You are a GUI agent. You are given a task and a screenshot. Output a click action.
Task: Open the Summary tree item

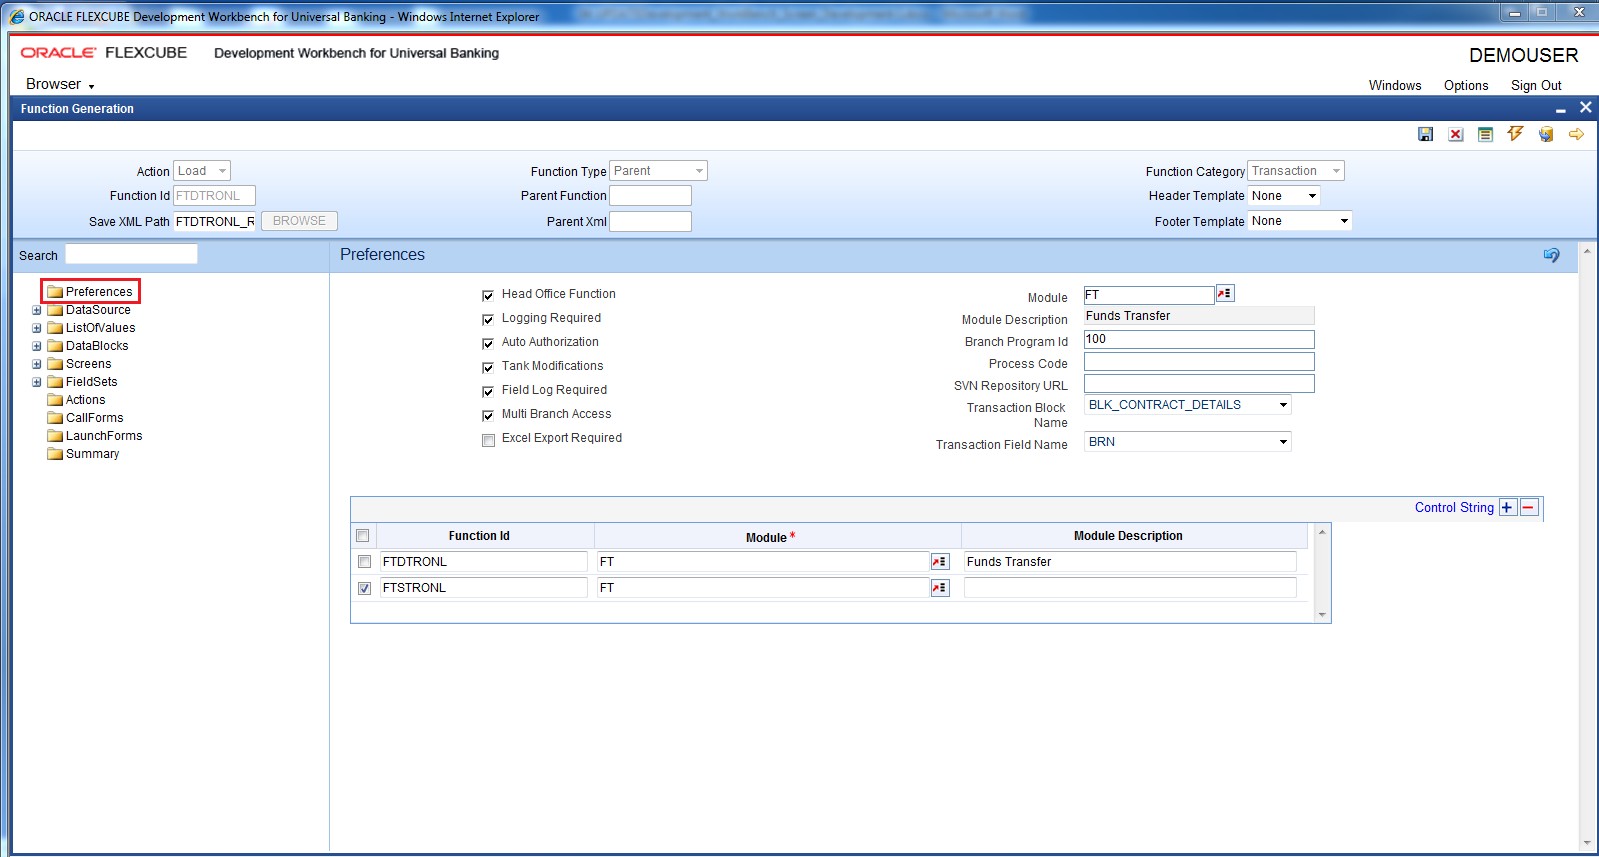(92, 454)
